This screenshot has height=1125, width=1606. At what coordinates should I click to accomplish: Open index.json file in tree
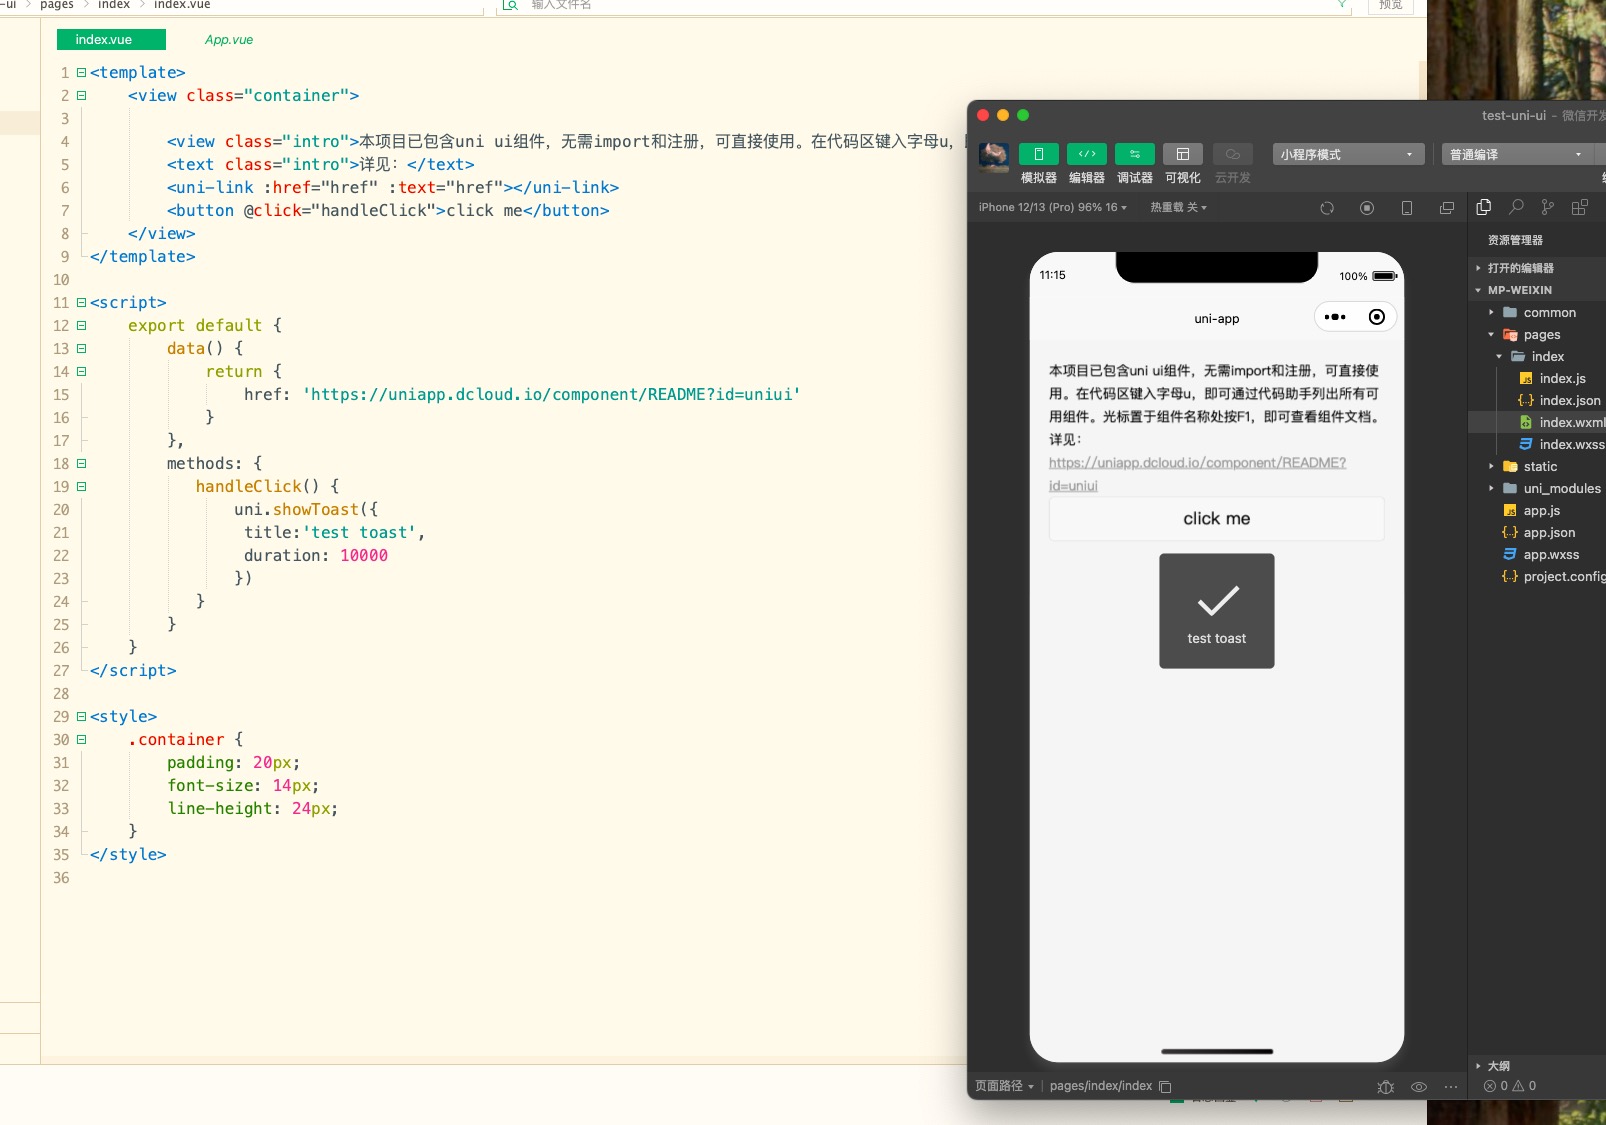pos(1562,400)
